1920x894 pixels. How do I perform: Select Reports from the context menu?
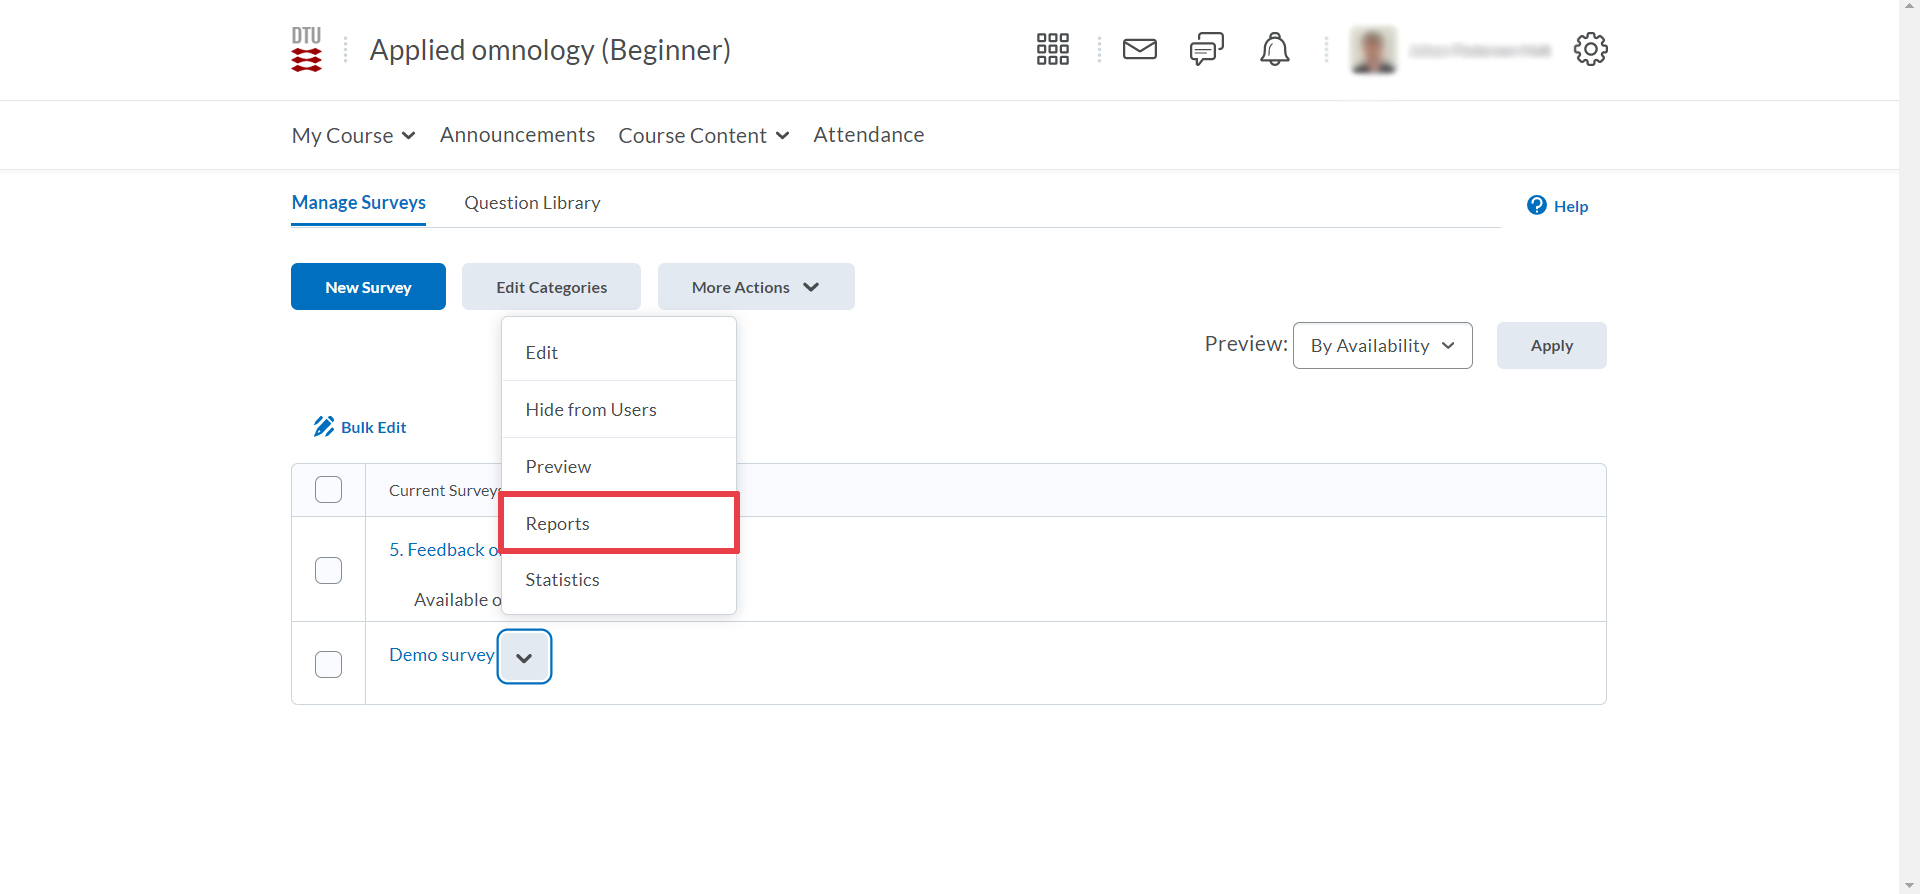tap(558, 524)
